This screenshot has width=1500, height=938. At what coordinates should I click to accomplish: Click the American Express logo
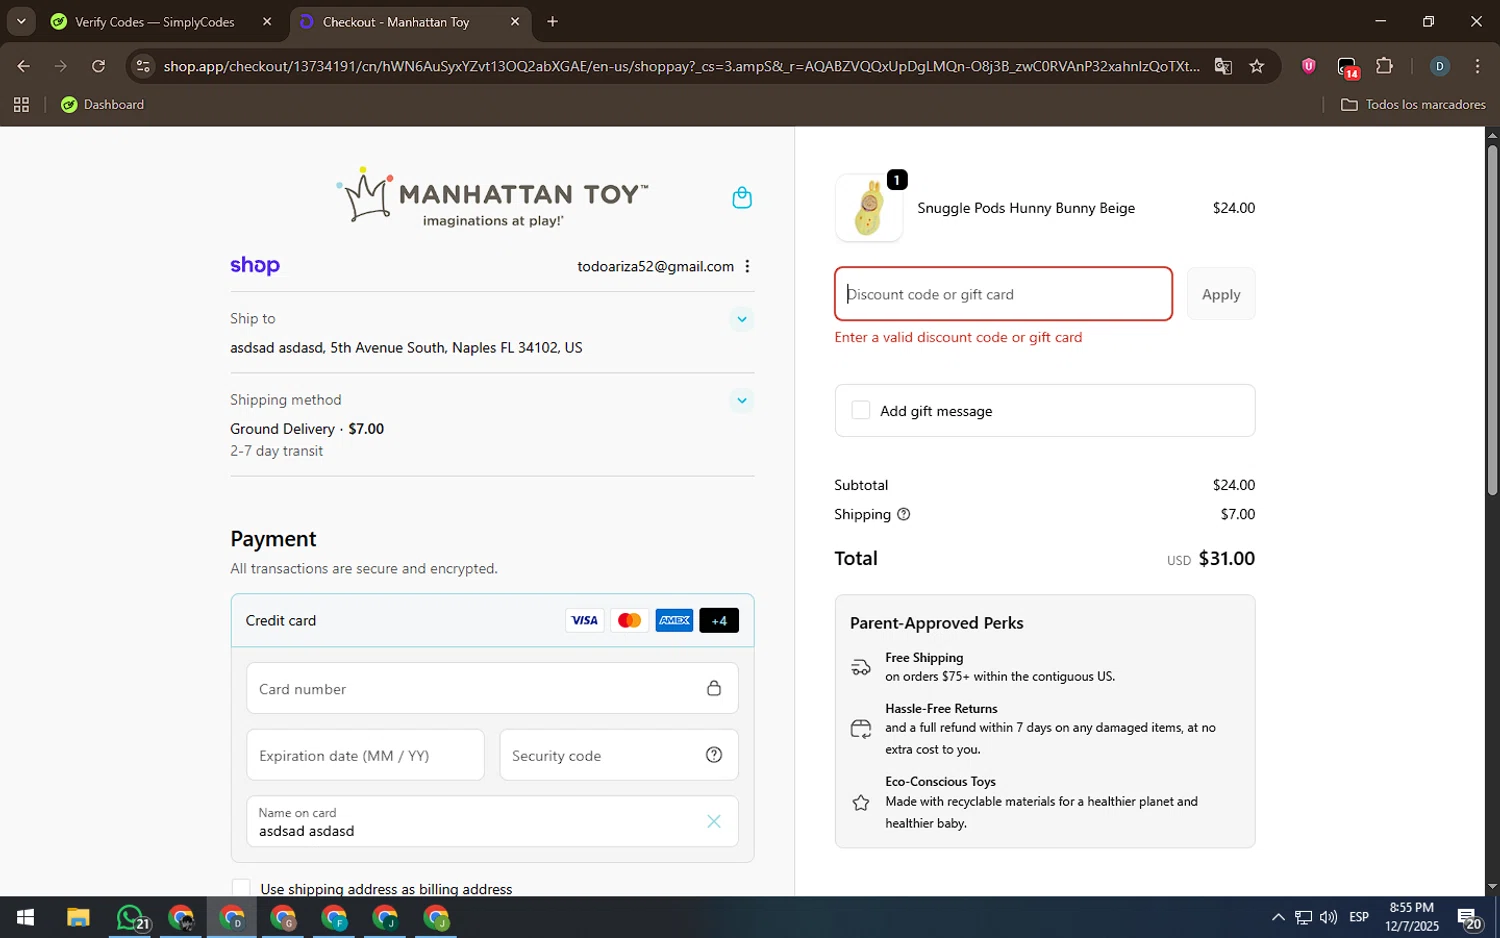click(x=674, y=620)
